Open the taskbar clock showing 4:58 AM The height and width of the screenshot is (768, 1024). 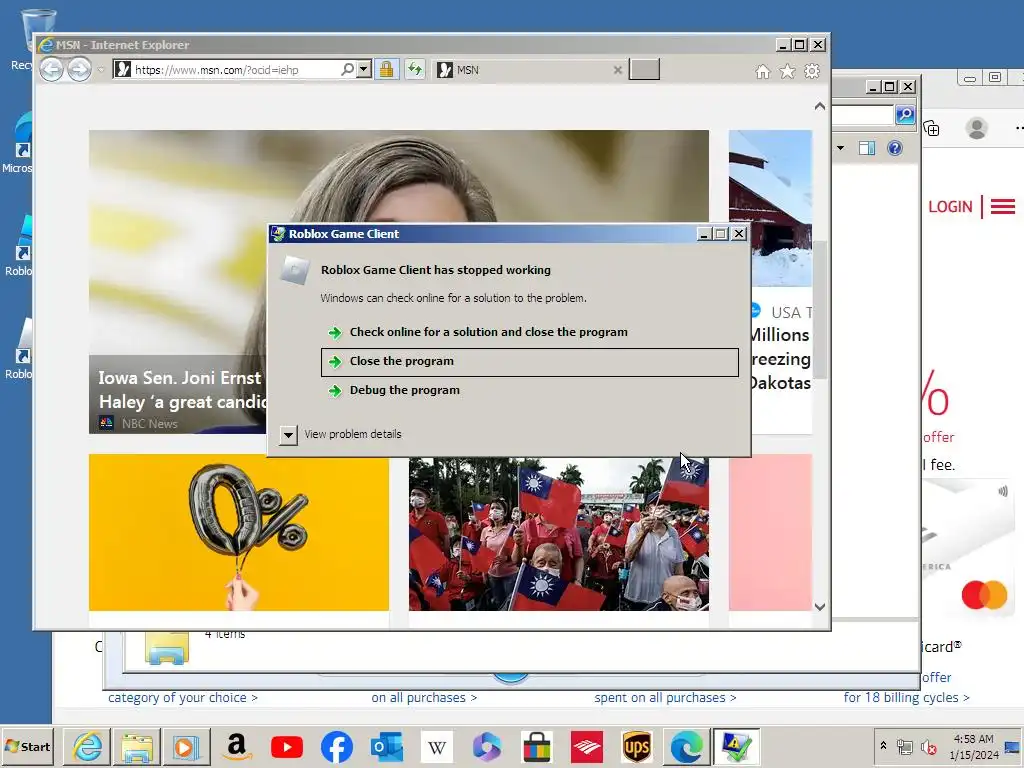[x=974, y=746]
